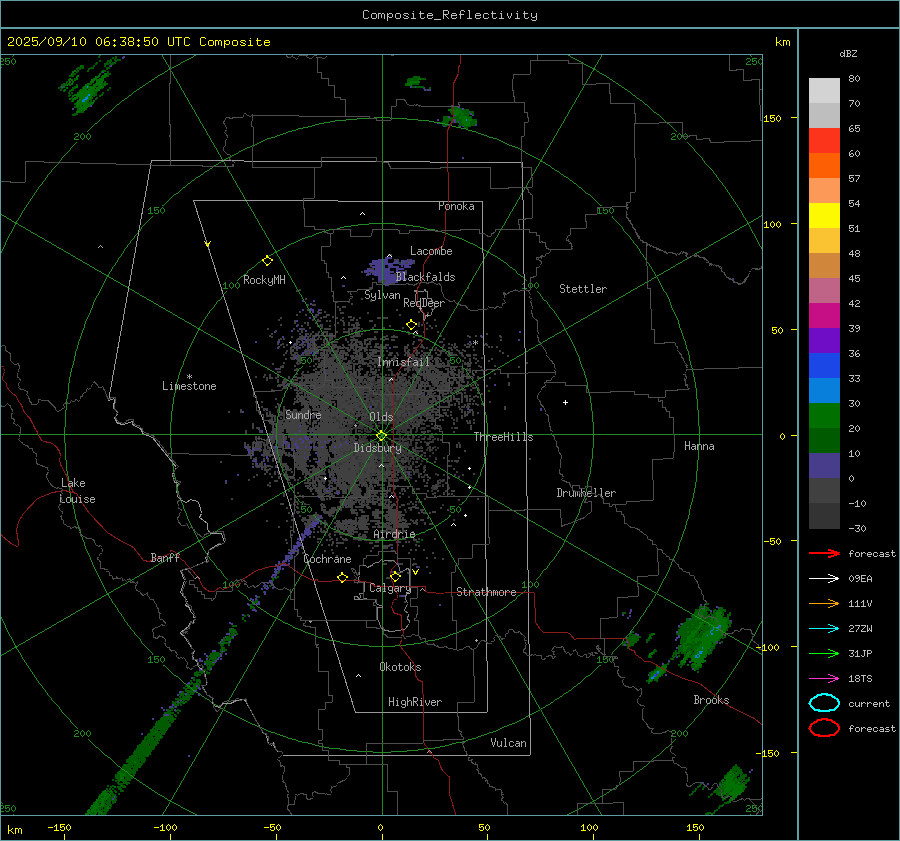Click the Lake Louise label
The height and width of the screenshot is (841, 900).
click(77, 491)
